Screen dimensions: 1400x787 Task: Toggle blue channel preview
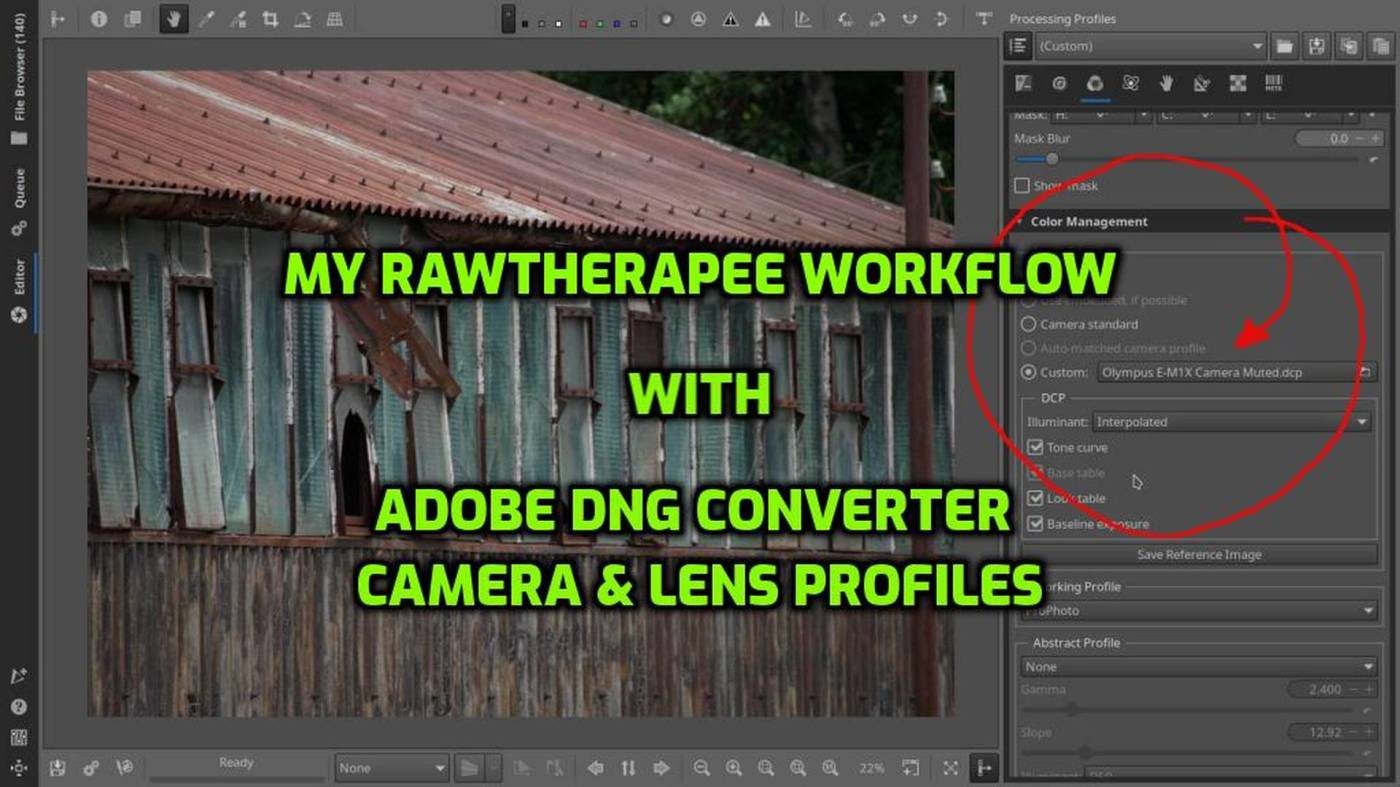(x=616, y=22)
